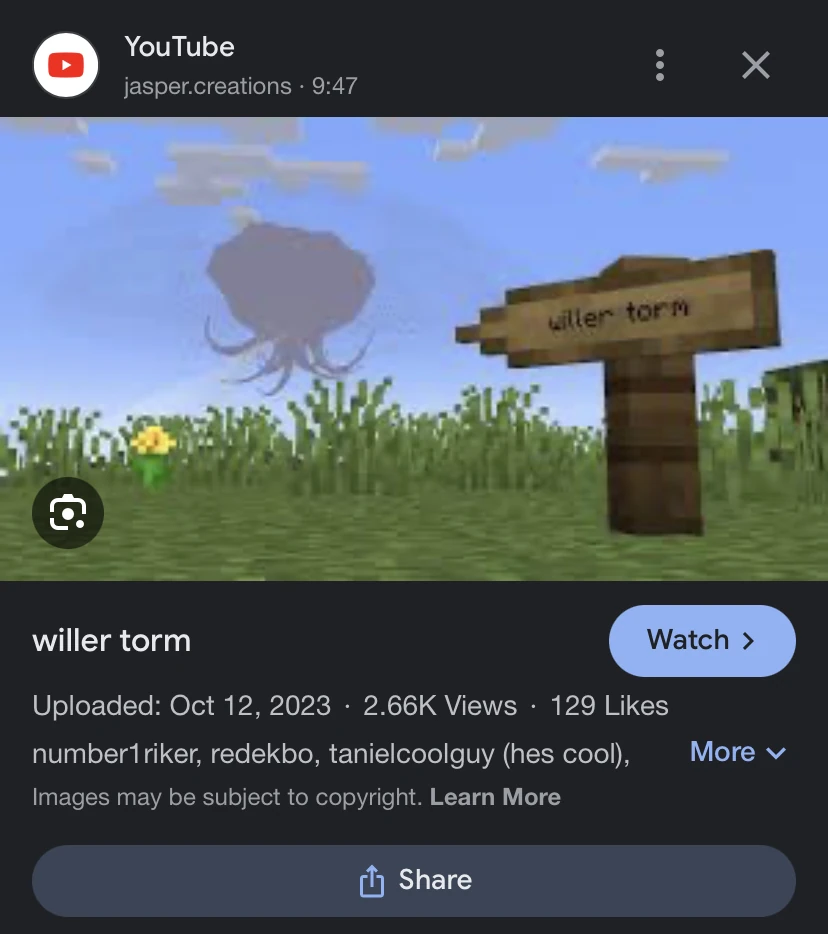Click the upload date and views line
This screenshot has height=934, width=828.
click(350, 706)
